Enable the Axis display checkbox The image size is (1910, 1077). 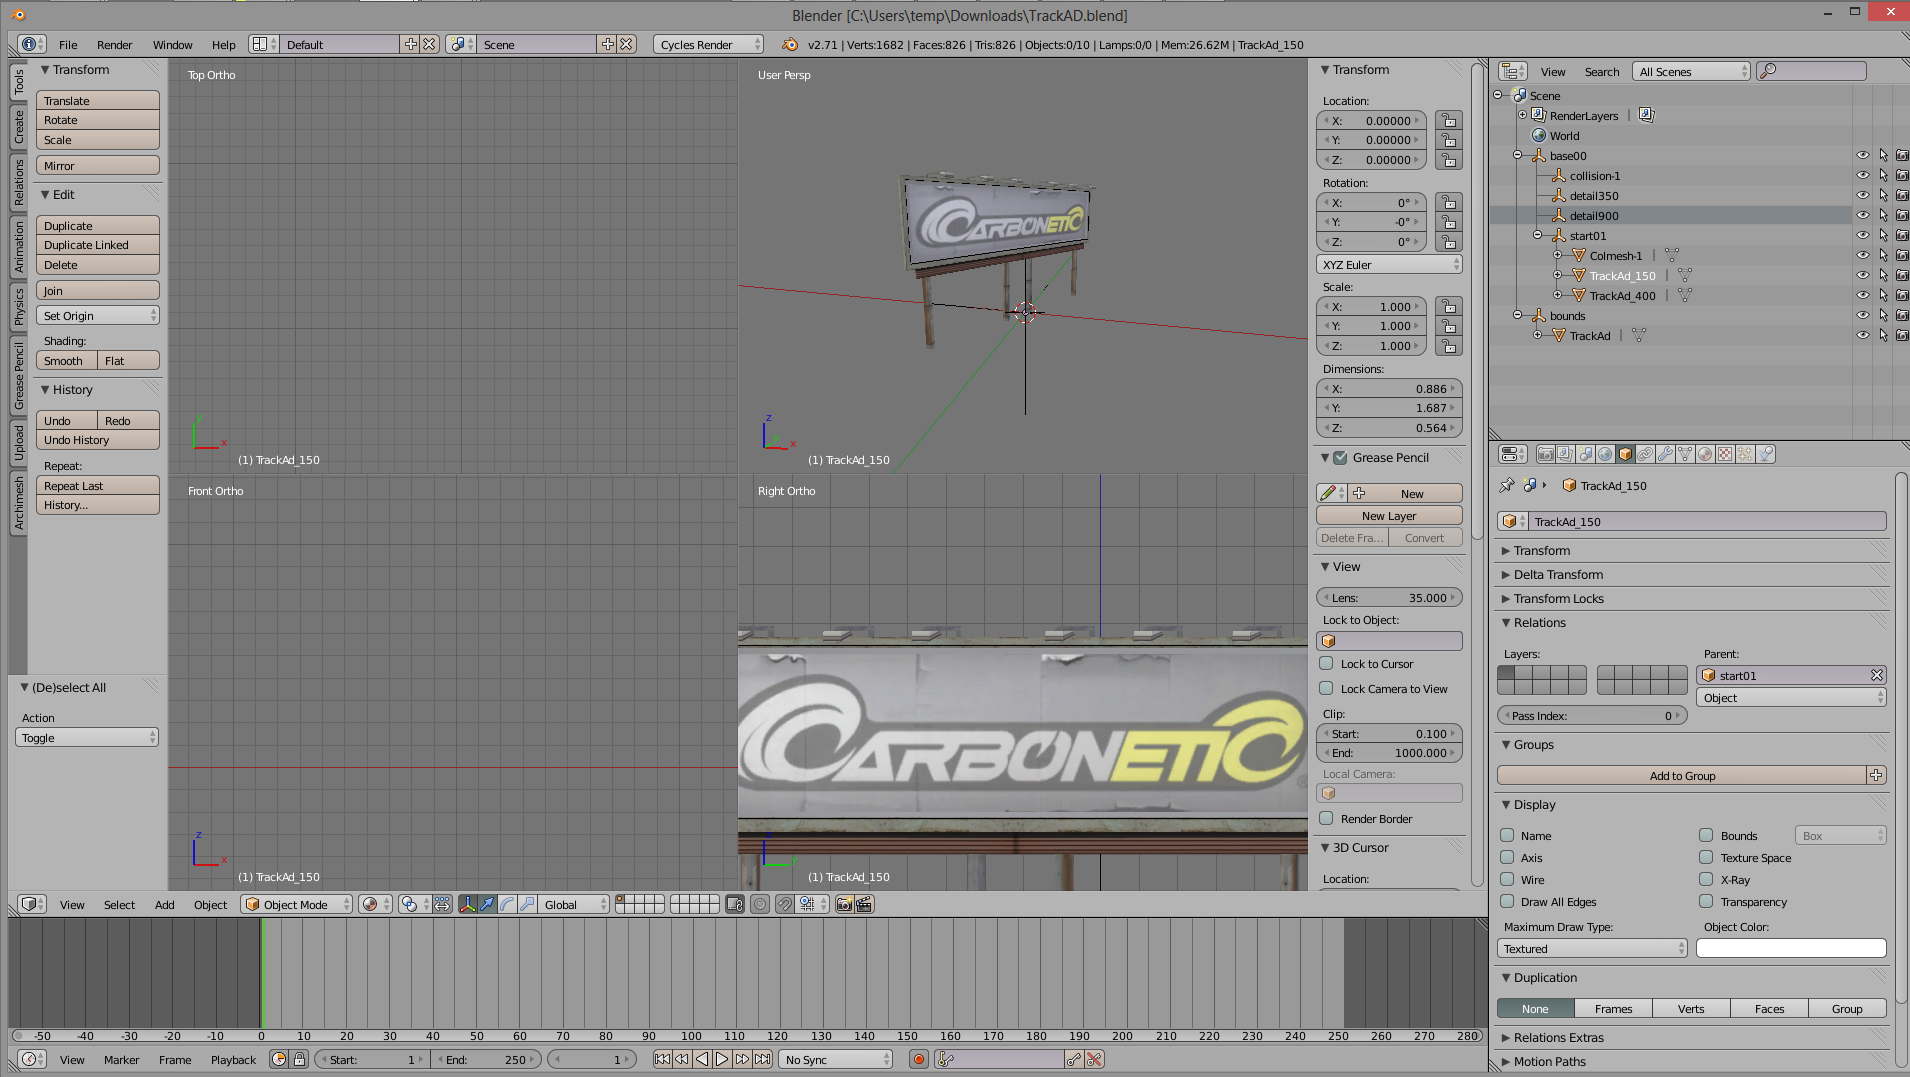(x=1507, y=857)
